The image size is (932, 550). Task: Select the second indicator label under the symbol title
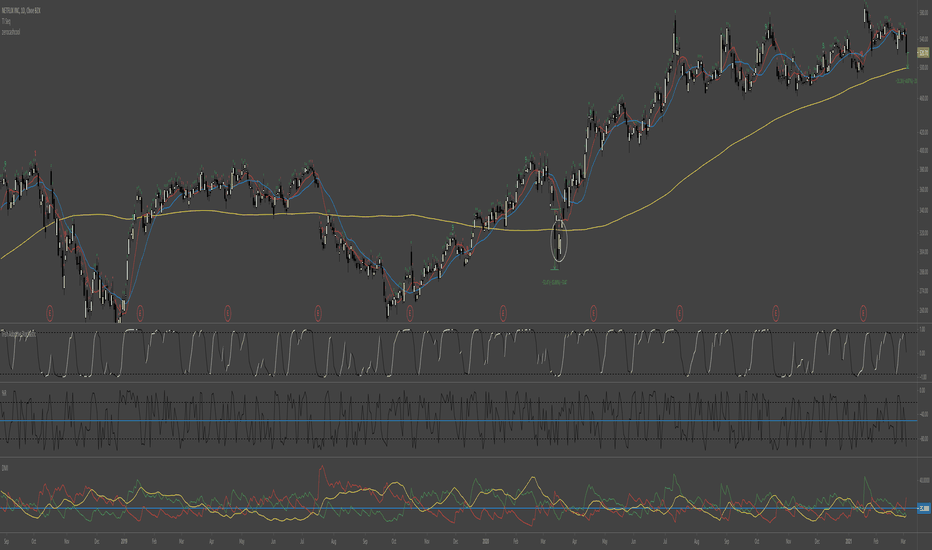coord(6,21)
